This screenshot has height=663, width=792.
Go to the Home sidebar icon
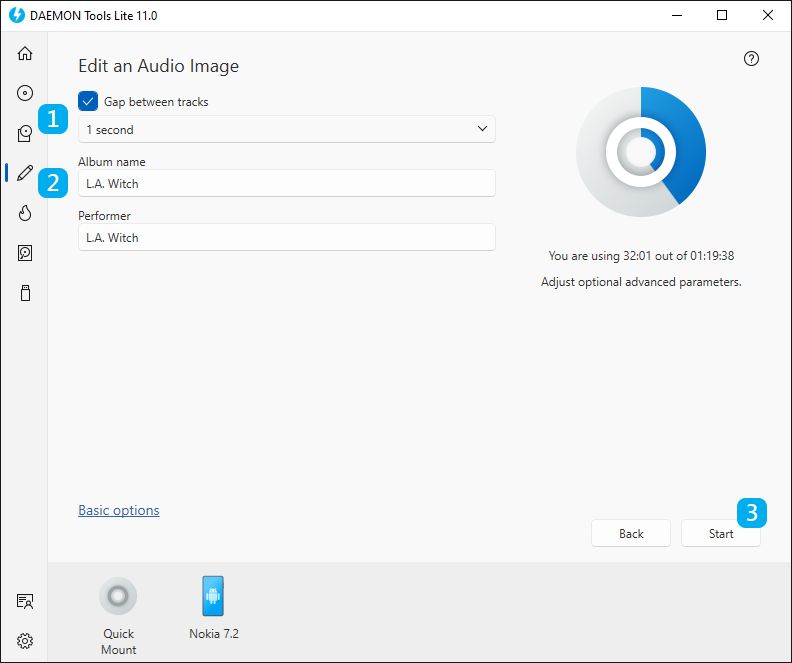(25, 53)
